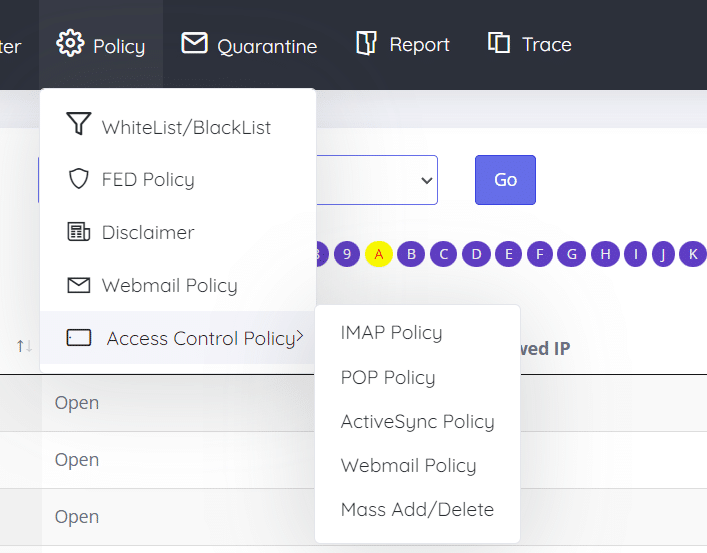Click the FED Policy shield icon
The image size is (707, 553).
tap(78, 180)
